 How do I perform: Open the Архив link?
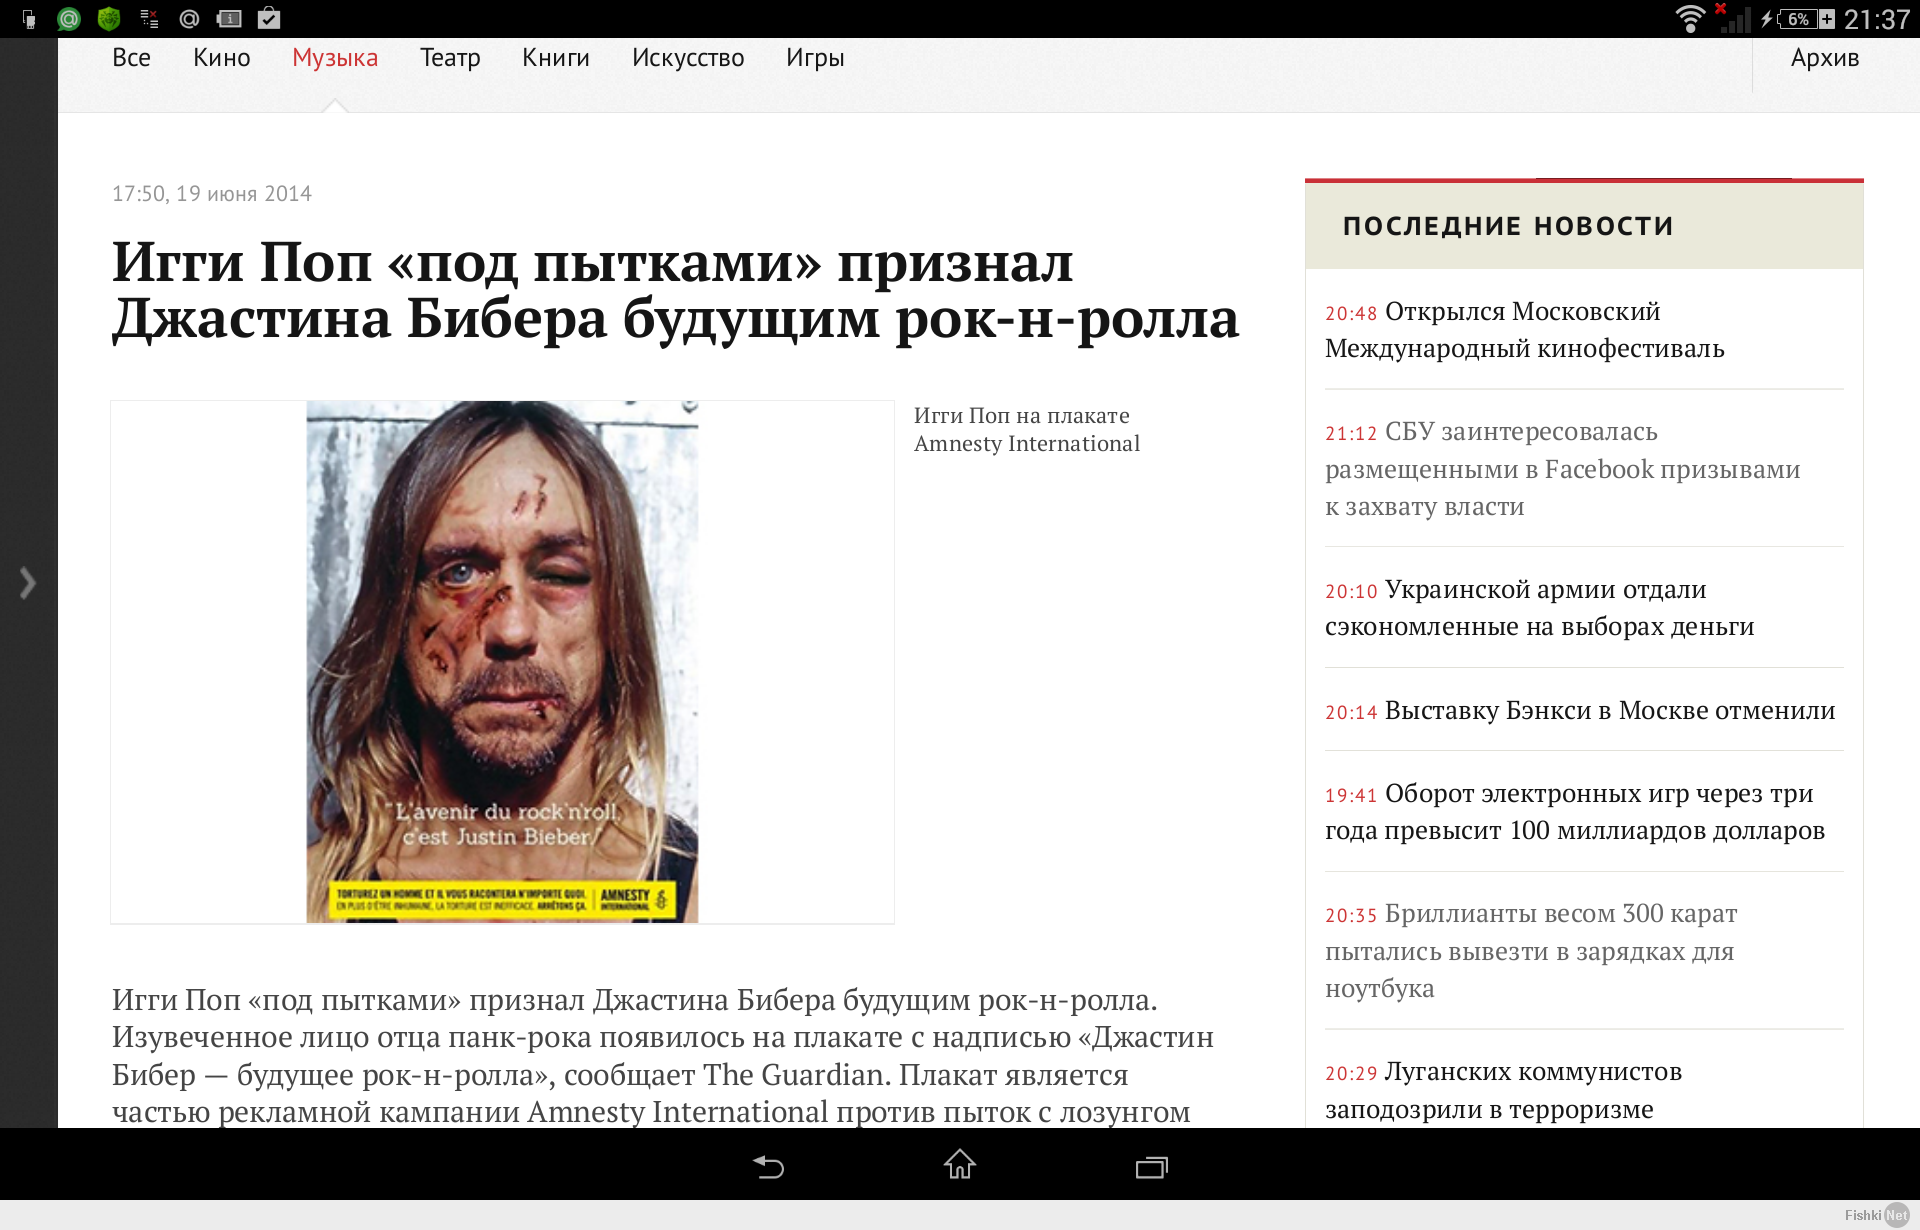(x=1825, y=58)
